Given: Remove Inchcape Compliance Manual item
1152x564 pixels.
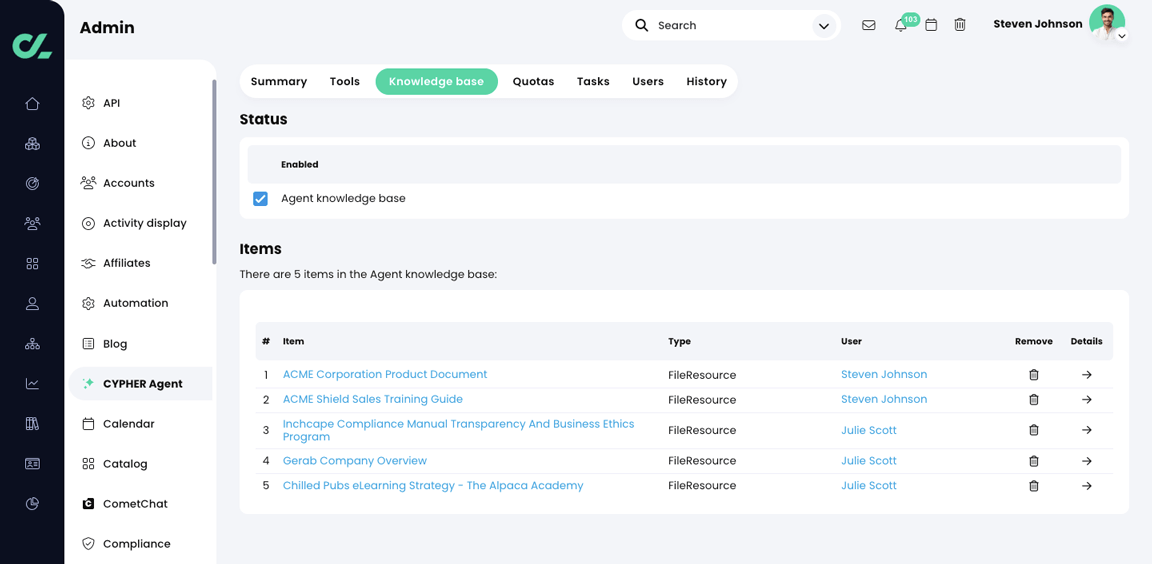Looking at the screenshot, I should pos(1034,430).
